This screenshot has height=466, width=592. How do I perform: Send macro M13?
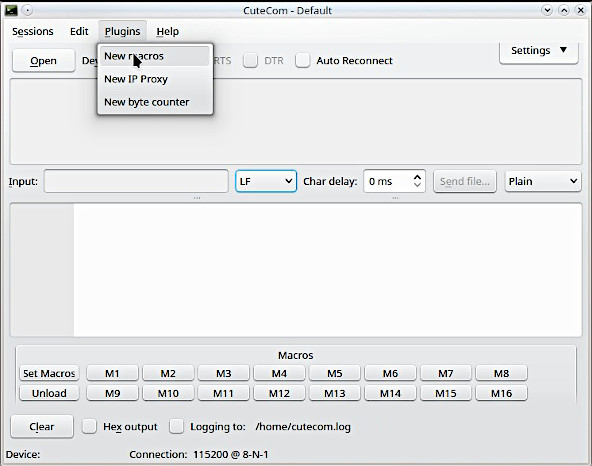(x=335, y=393)
